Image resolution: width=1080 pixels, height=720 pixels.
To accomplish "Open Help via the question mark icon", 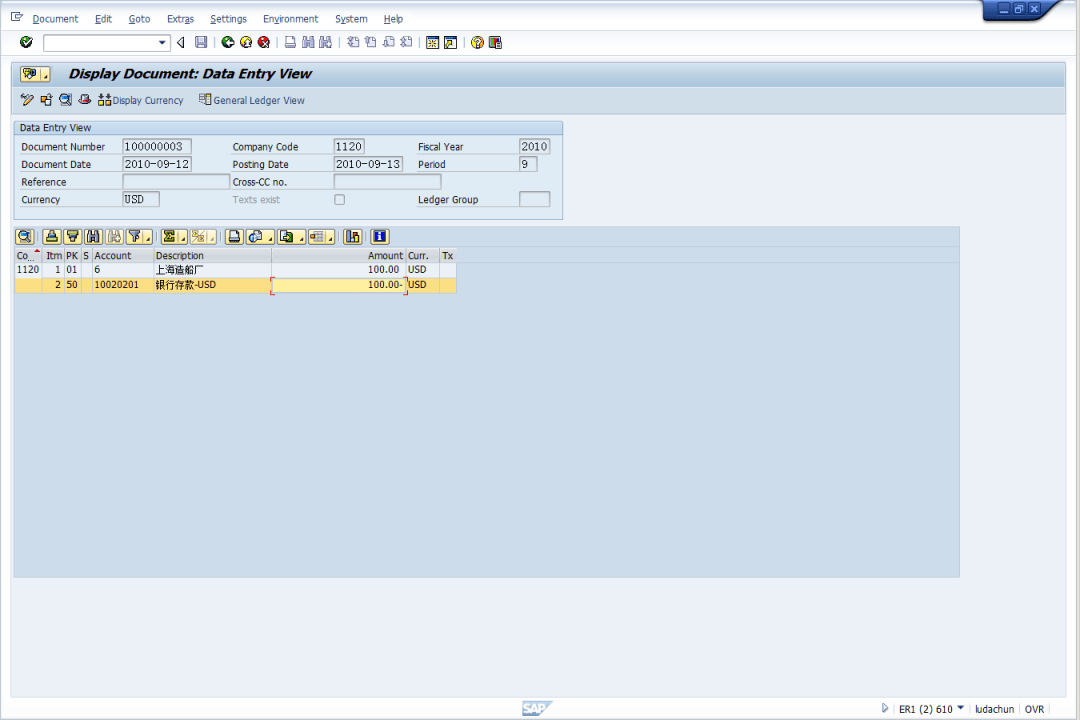I will click(x=477, y=42).
